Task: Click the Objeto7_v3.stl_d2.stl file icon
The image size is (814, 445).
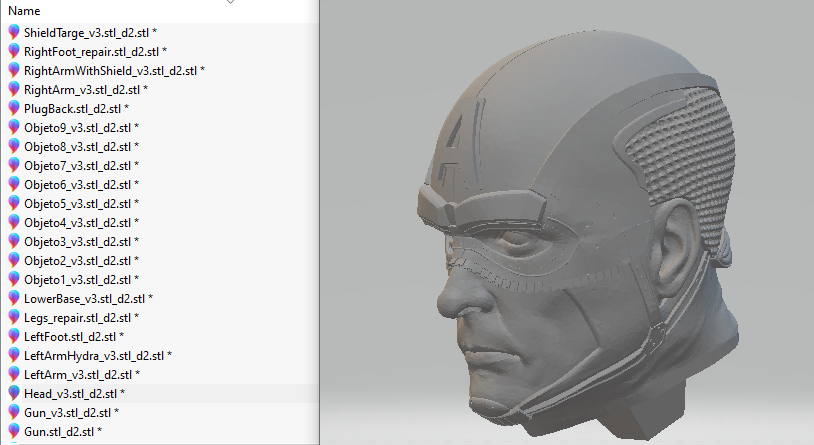Action: [14, 166]
